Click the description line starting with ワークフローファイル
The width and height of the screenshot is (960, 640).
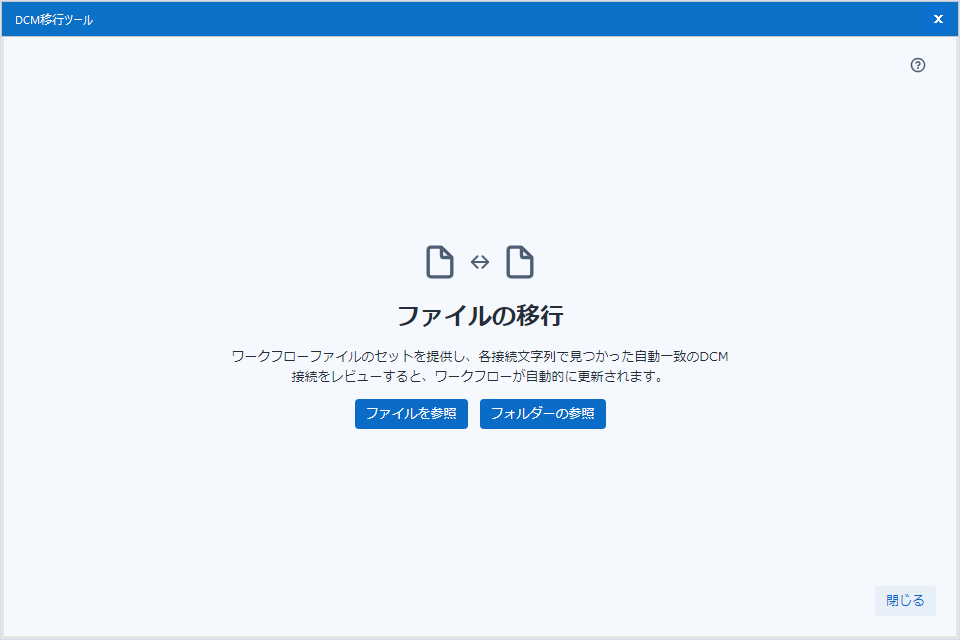coord(480,357)
